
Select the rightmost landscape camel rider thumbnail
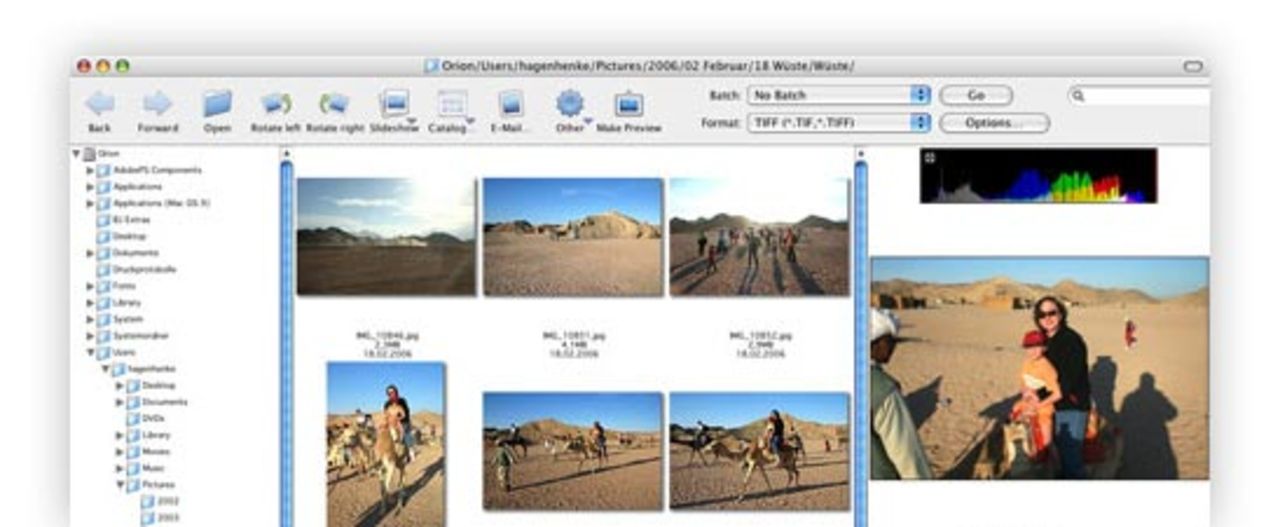(x=759, y=451)
